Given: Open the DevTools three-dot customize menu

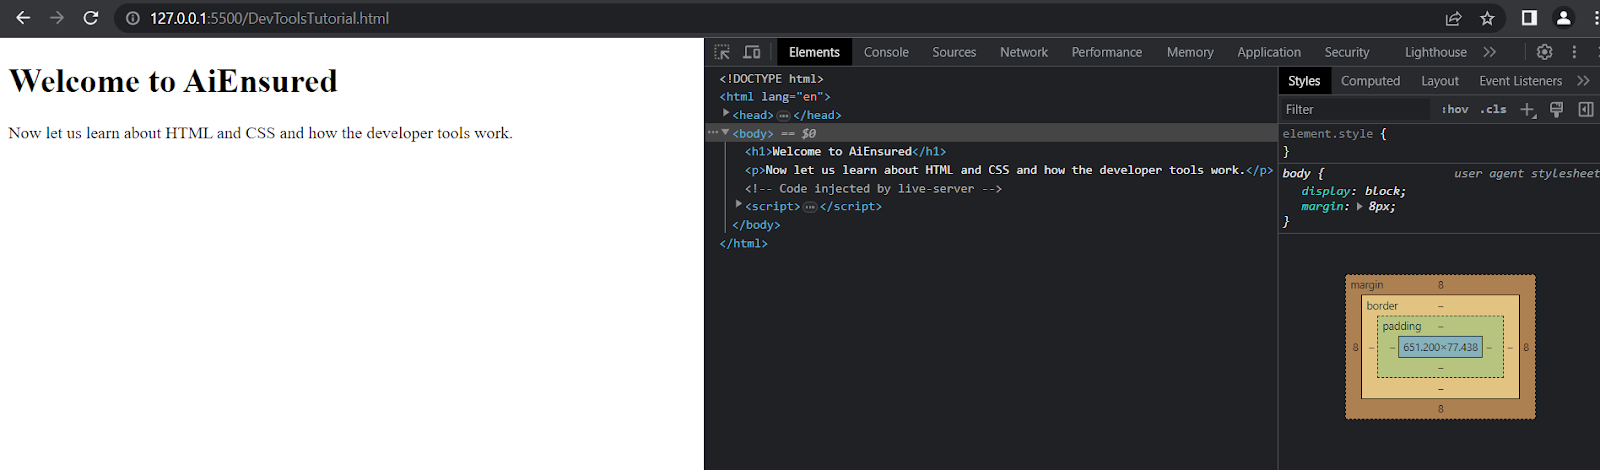Looking at the screenshot, I should click(x=1574, y=52).
